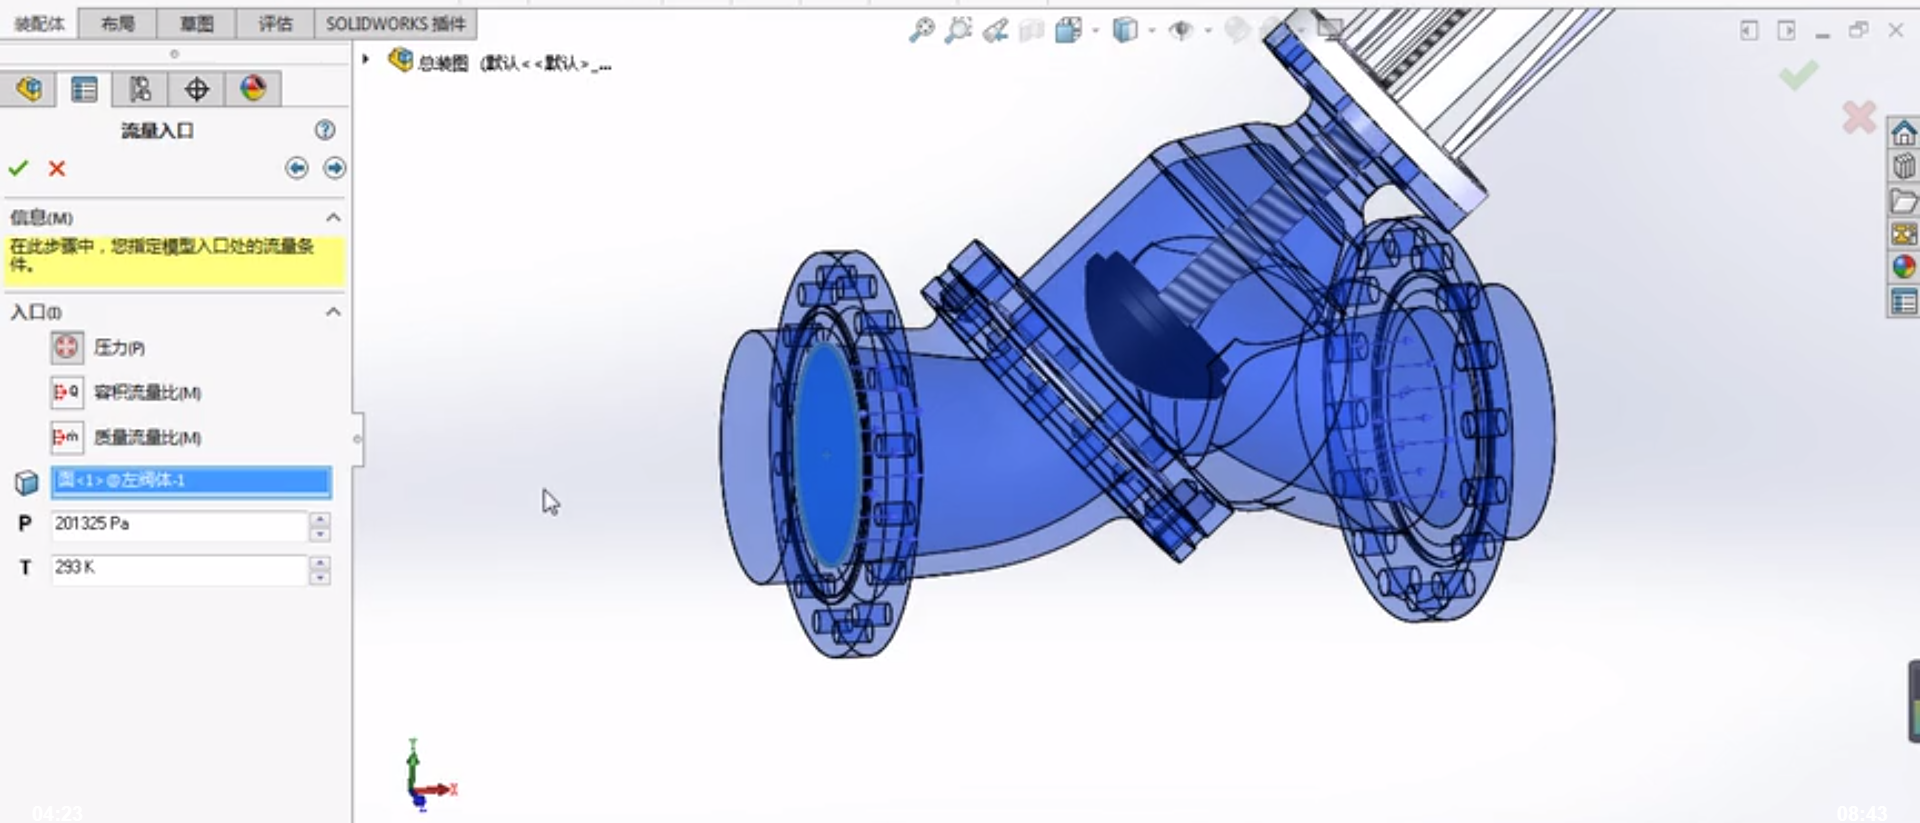Open the Design Library icon in task pane

click(1904, 166)
